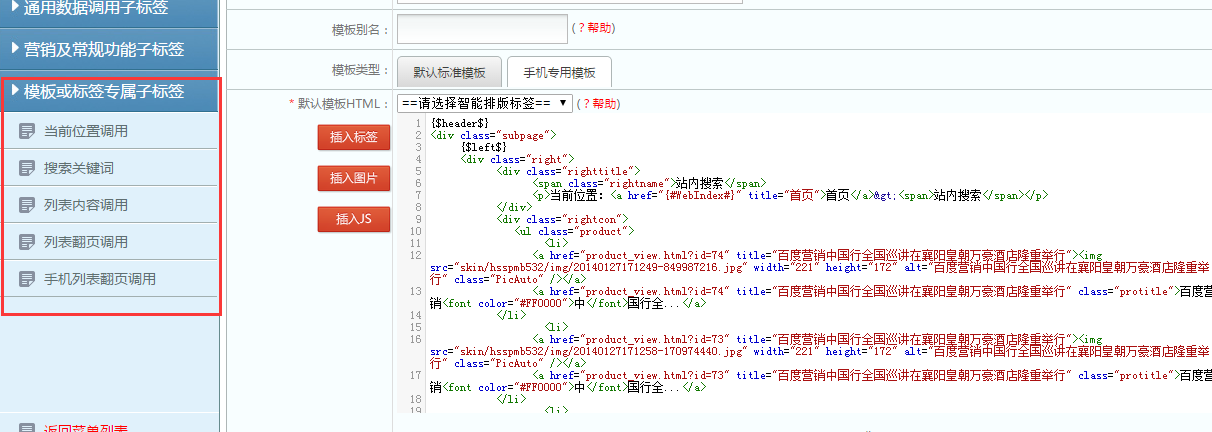The height and width of the screenshot is (432, 1212).
Task: Open the 请选择智能排版标签 dropdown
Action: coord(484,103)
